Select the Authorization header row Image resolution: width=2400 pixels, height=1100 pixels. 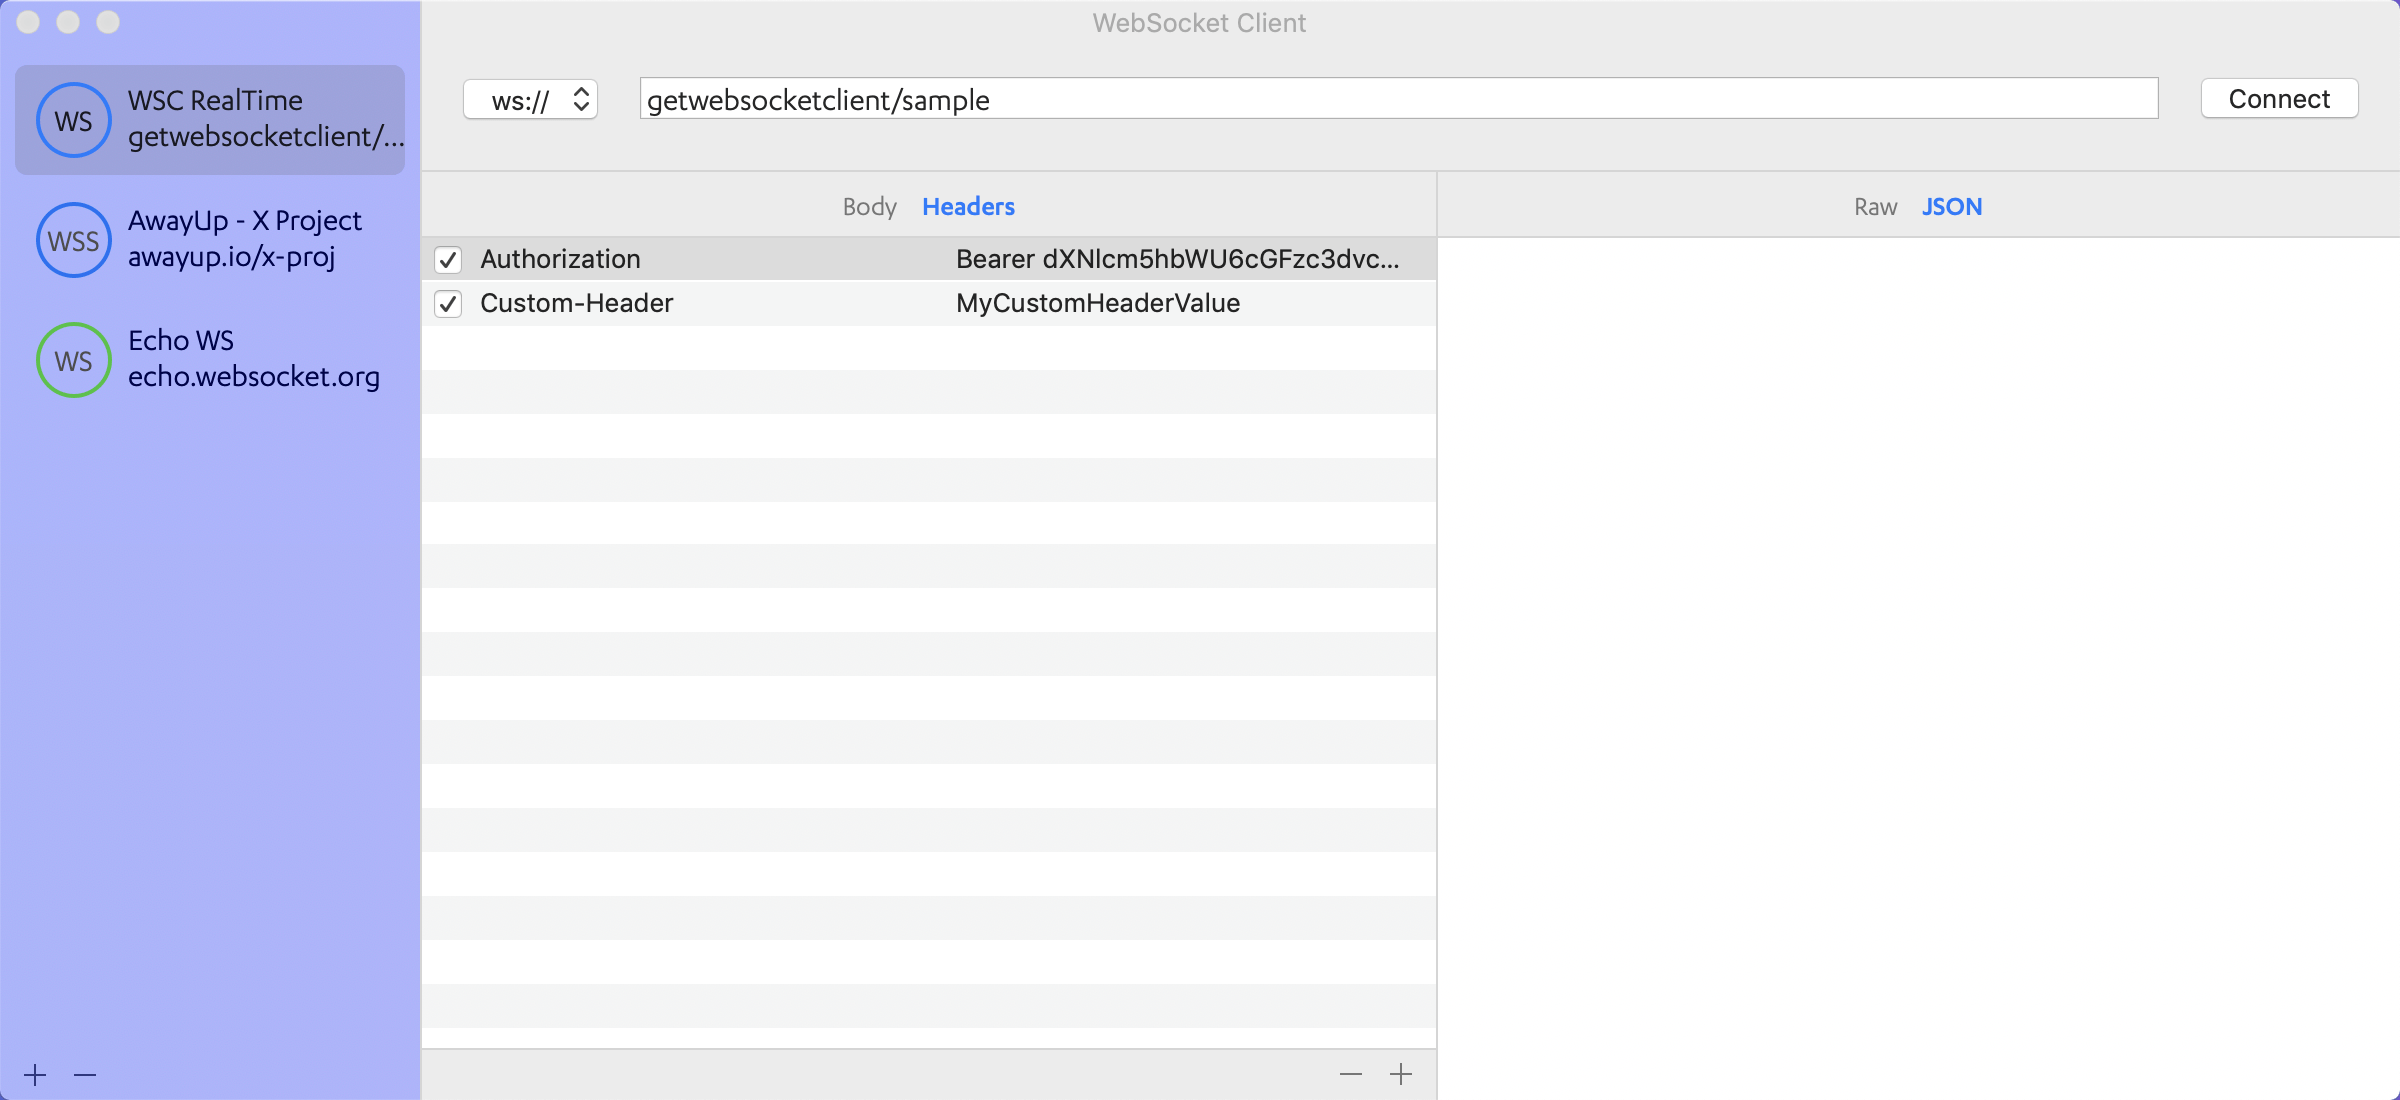[x=700, y=259]
